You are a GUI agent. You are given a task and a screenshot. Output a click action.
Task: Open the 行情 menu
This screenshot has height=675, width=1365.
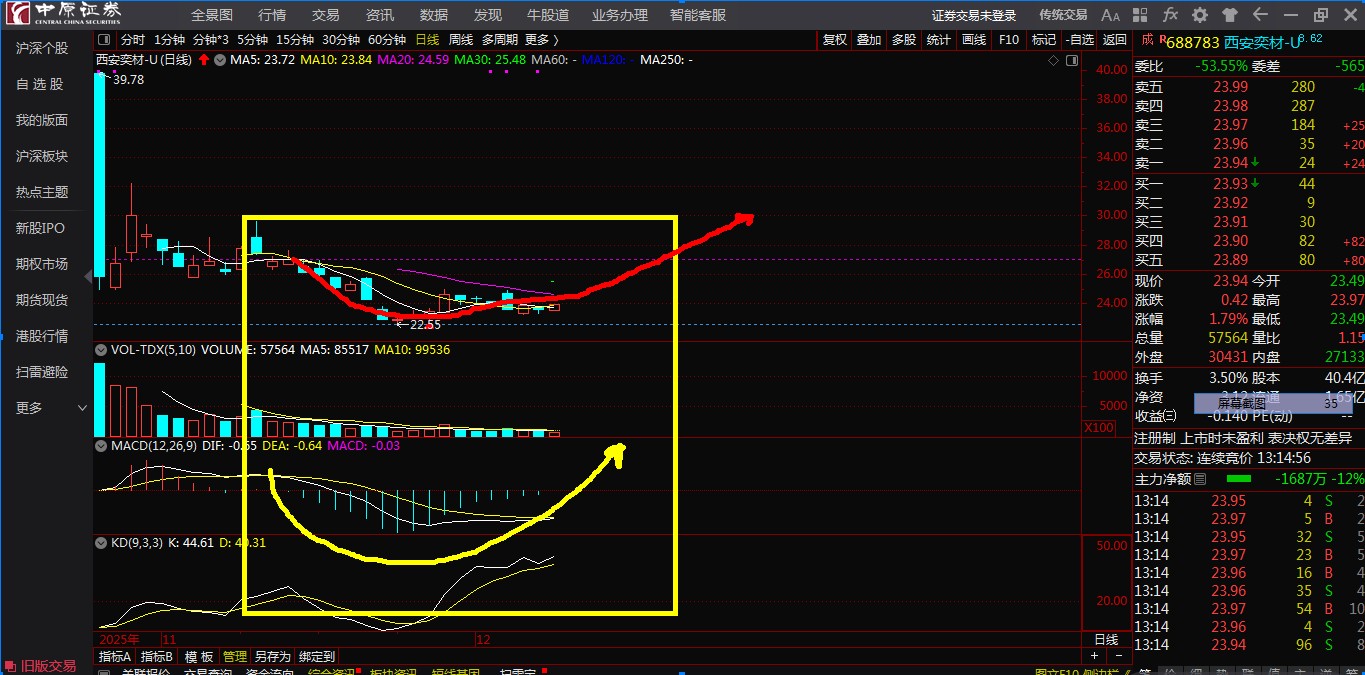click(272, 15)
